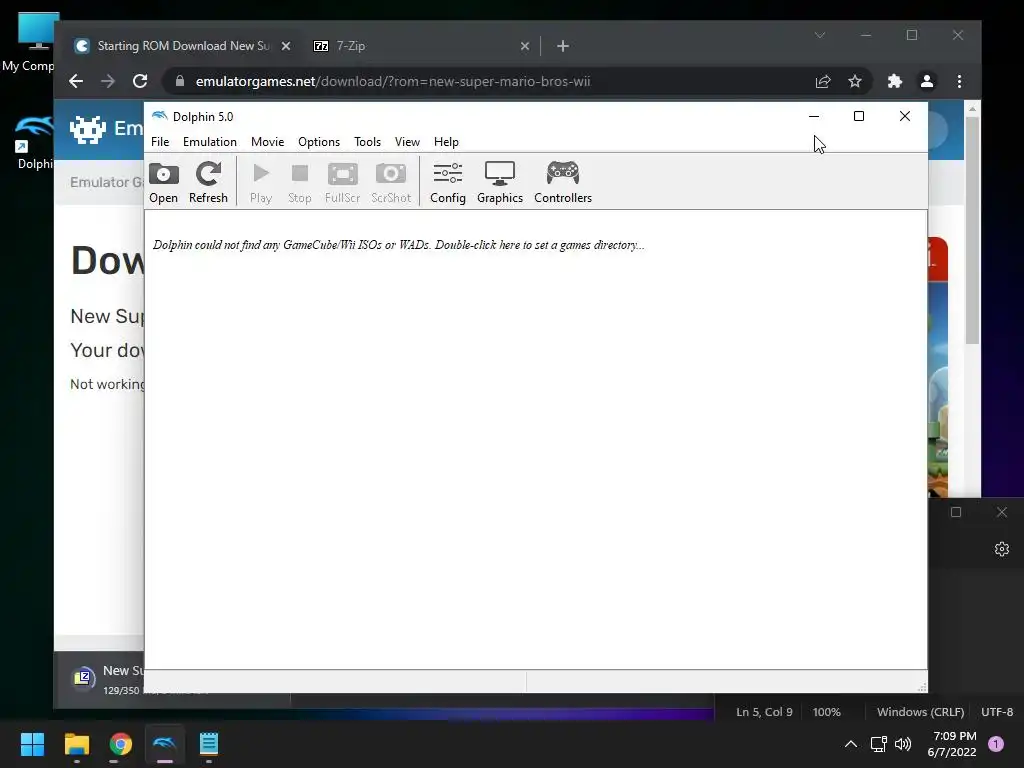
Task: Open the Movie menu
Action: pyautogui.click(x=268, y=142)
